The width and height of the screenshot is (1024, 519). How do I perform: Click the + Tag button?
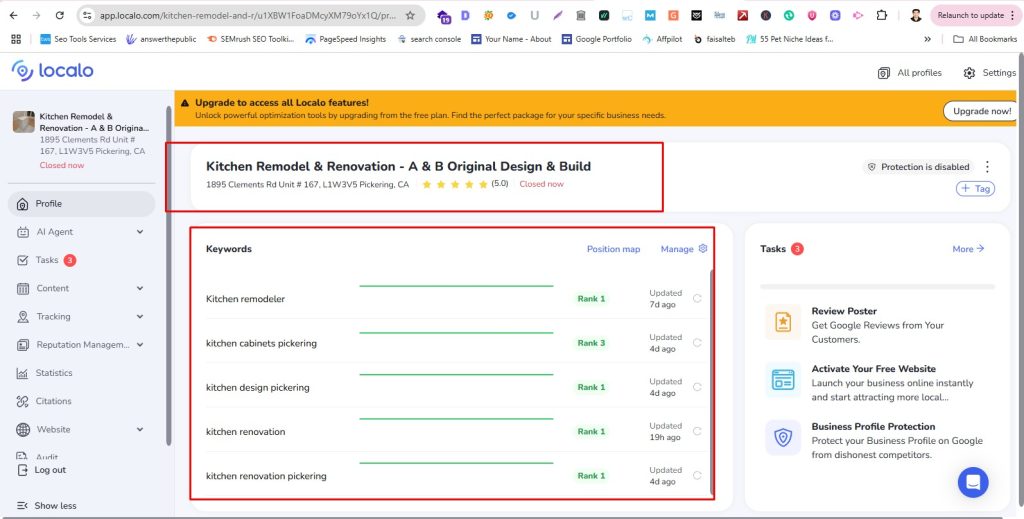pos(975,189)
